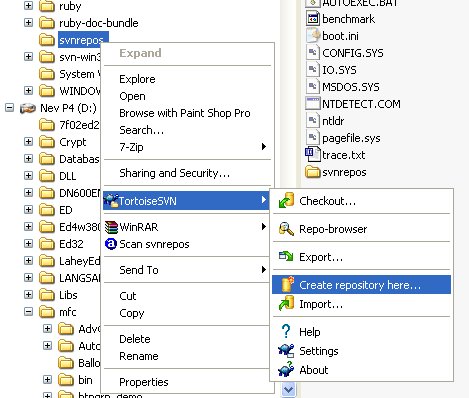The image size is (469, 398).
Task: Select the Import... submenu entry
Action: point(361,304)
